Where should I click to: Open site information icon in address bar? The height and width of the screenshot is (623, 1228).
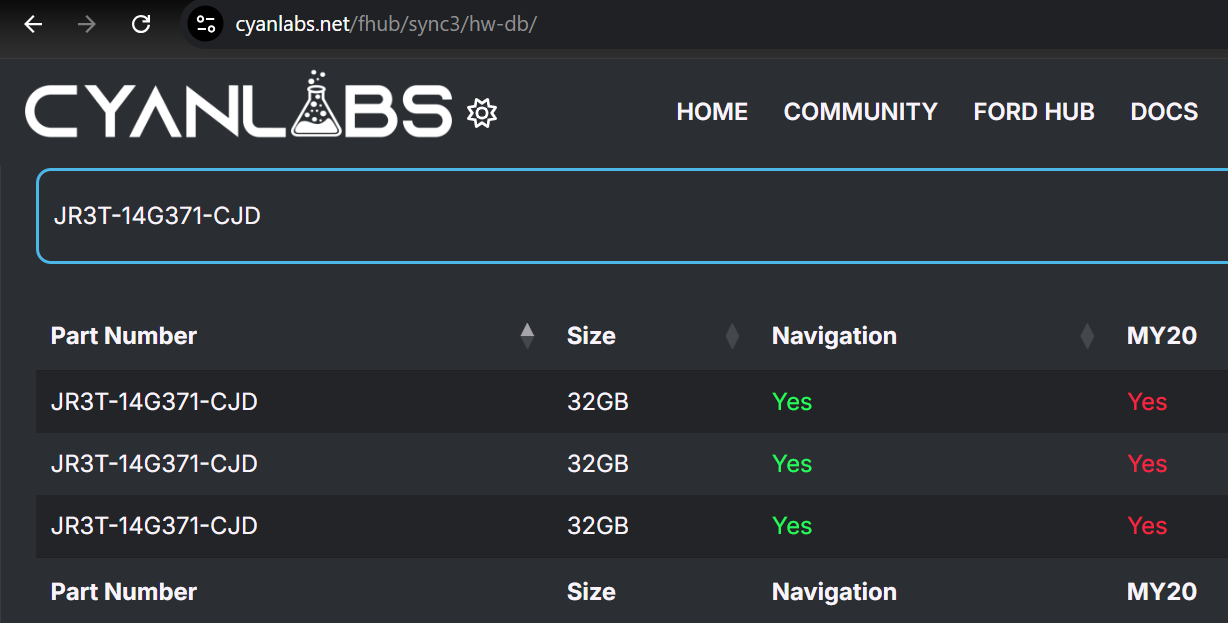point(205,24)
